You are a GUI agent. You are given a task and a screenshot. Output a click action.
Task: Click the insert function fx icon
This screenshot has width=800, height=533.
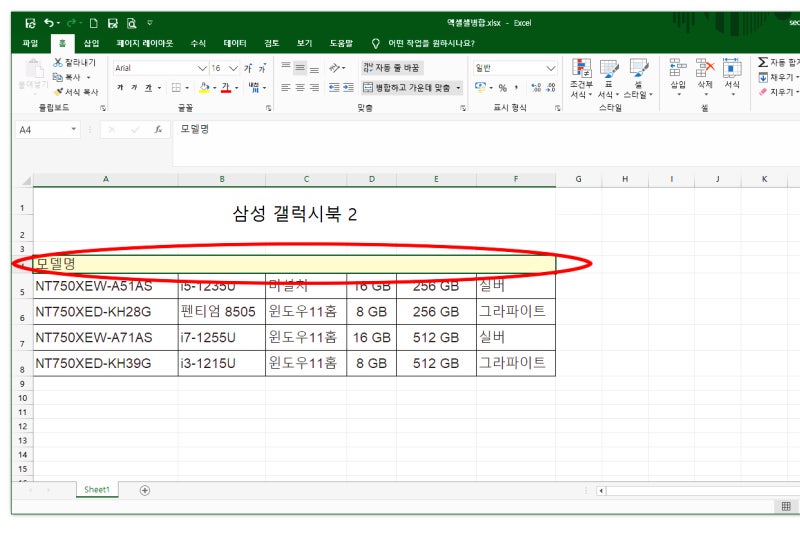pos(158,130)
